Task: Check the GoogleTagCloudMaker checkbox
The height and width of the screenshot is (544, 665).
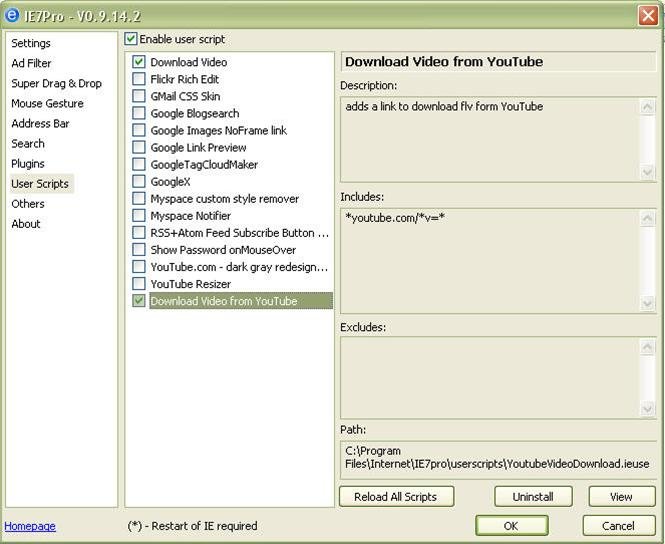Action: (139, 164)
